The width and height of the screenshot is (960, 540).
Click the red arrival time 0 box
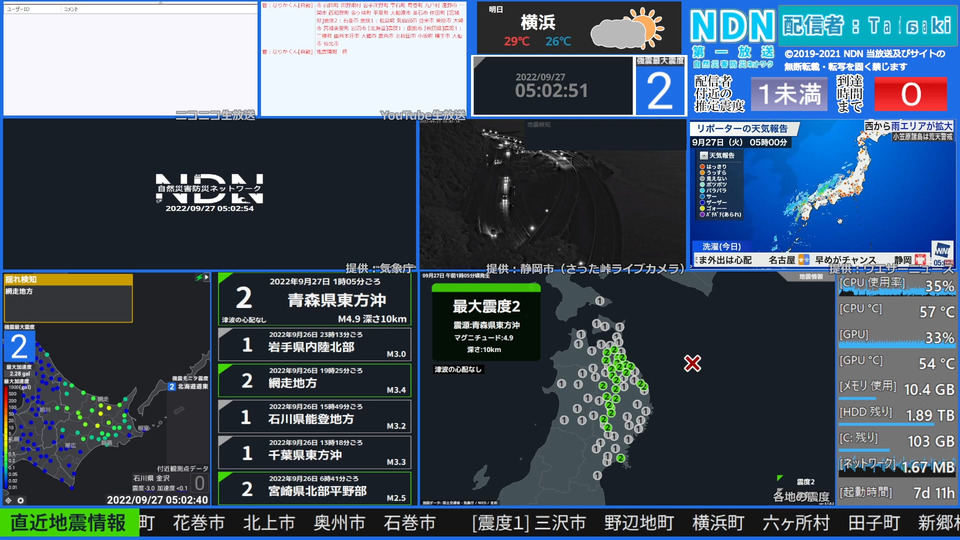[x=910, y=94]
